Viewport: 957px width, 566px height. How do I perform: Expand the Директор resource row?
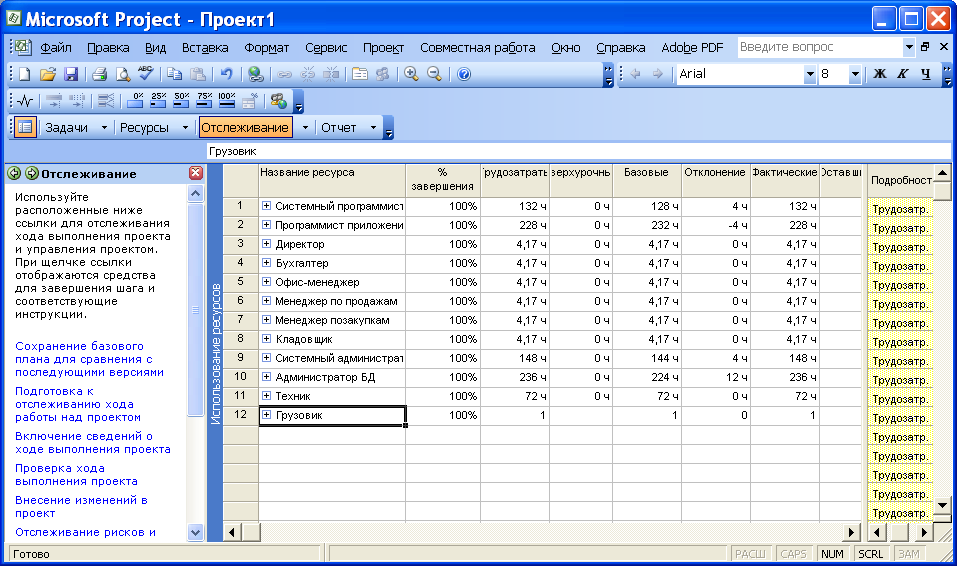(x=266, y=244)
